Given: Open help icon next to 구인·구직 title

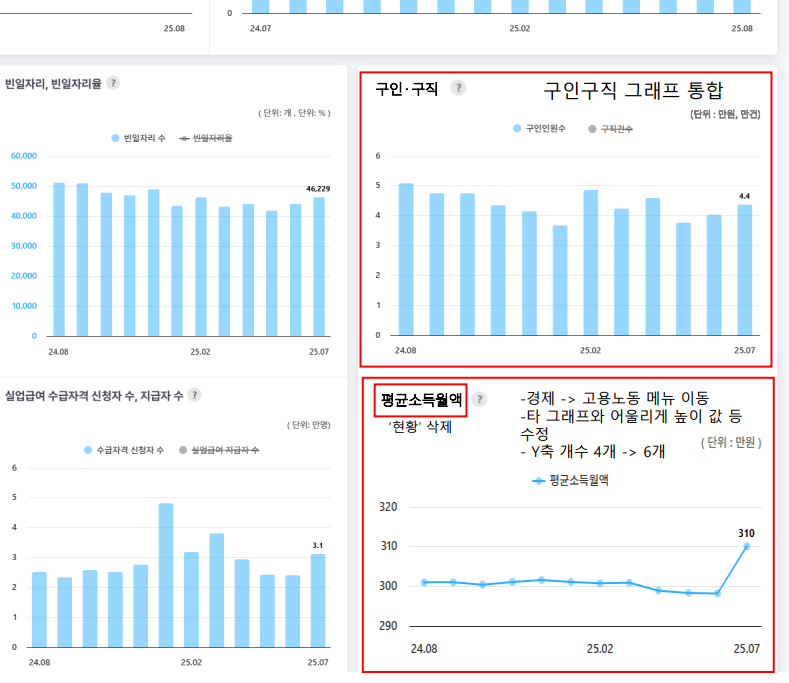Looking at the screenshot, I should pos(458,88).
